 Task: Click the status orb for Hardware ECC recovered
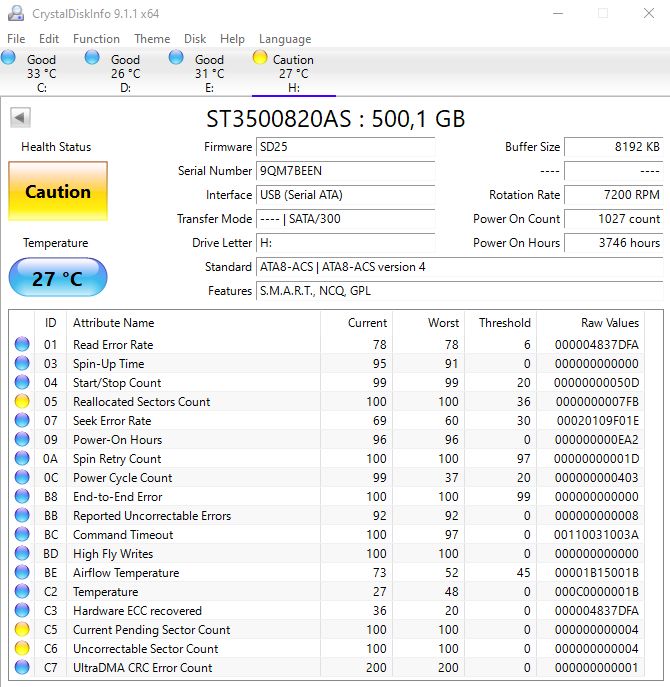[x=22, y=610]
